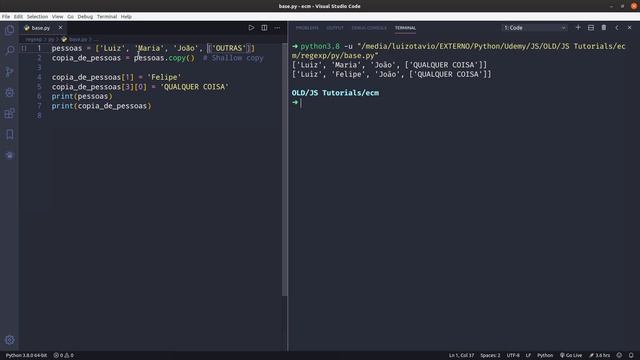Screen dimensions: 640x360
Task: Open the Help menu
Action: [x=126, y=17]
